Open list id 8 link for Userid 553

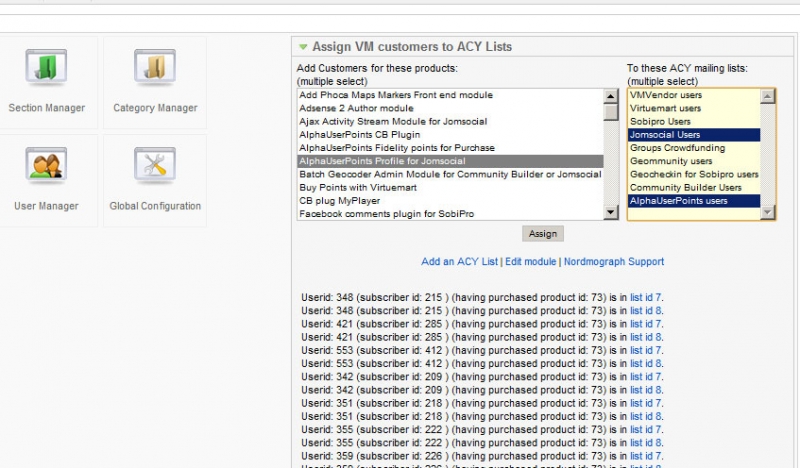(x=645, y=364)
